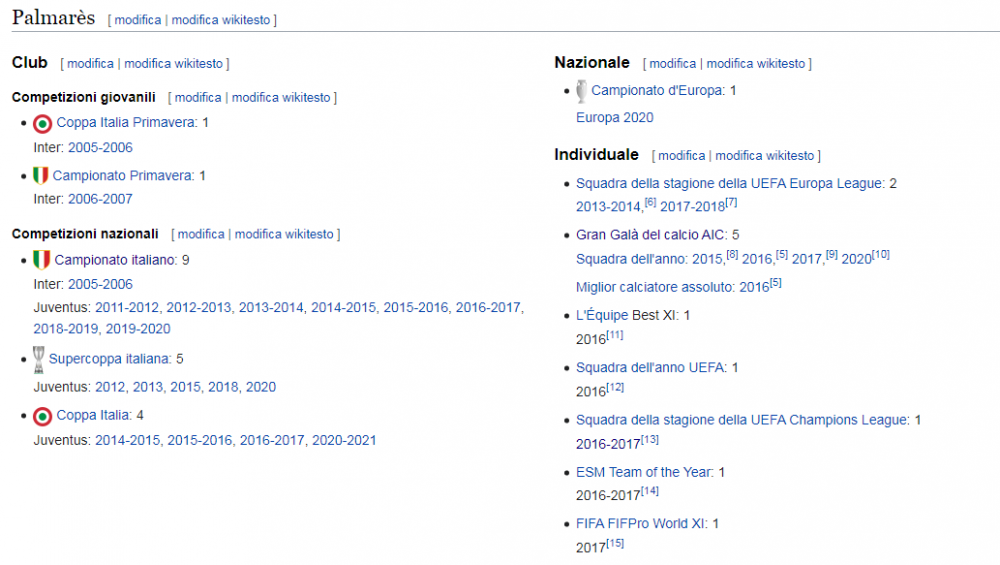Open 2005-2006 under Coppa Italia Primavera
Viewport: 1000px width, 565px height.
click(x=100, y=147)
